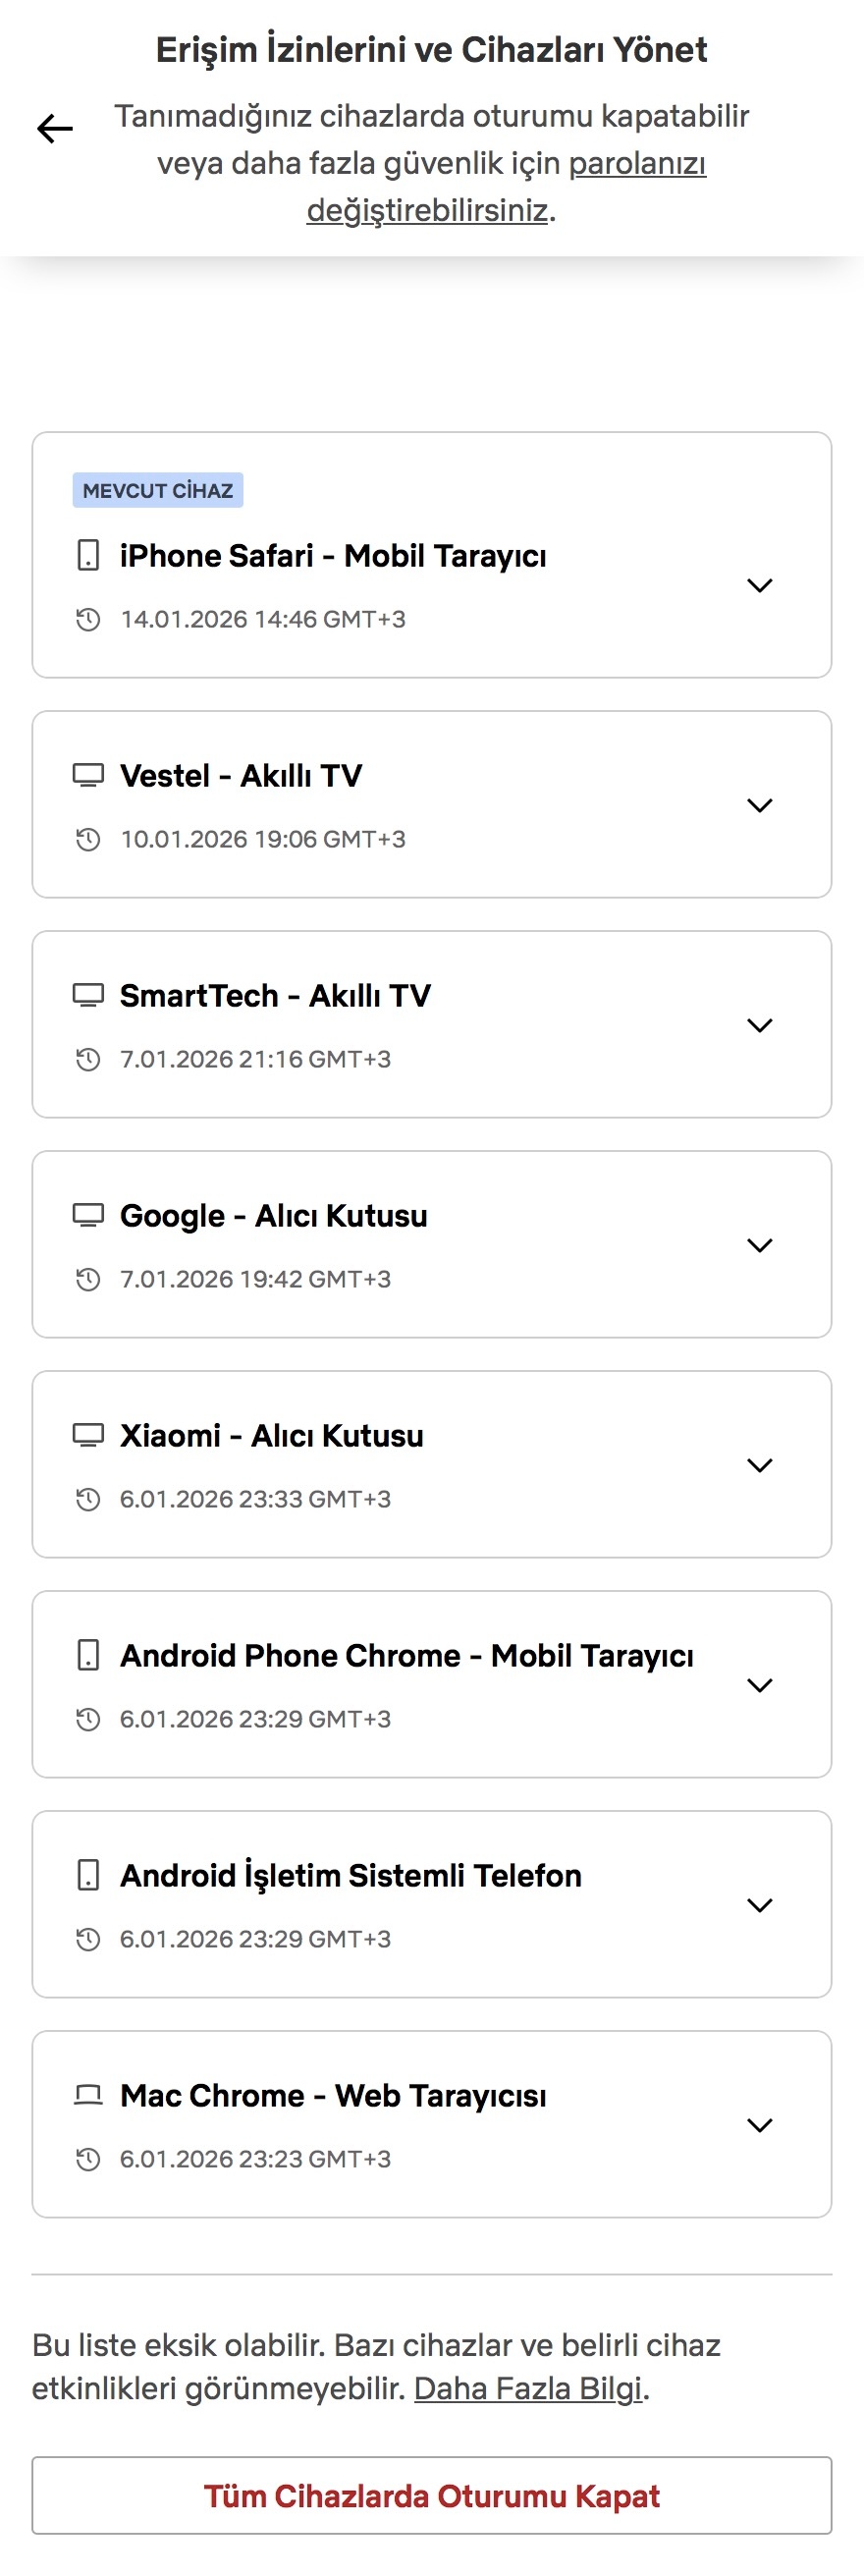Click the TV icon beside SmartTech
Image resolution: width=864 pixels, height=2576 pixels.
[88, 995]
